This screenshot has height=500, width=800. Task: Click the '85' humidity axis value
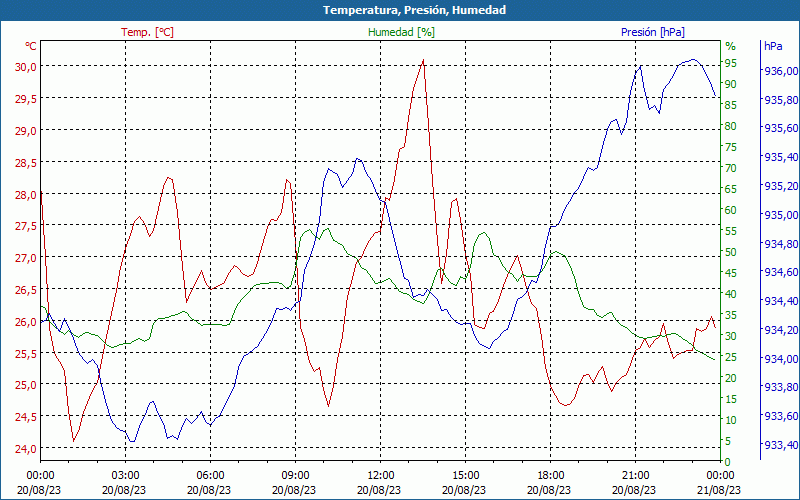pos(731,105)
